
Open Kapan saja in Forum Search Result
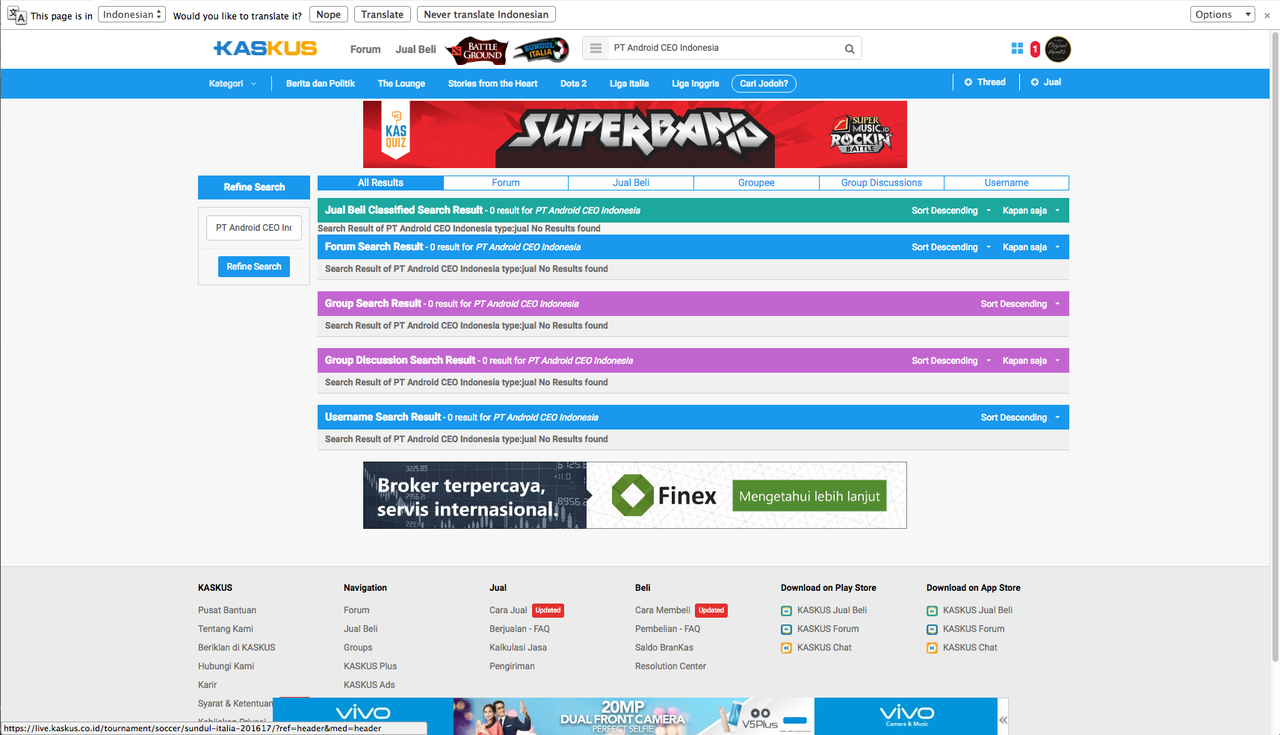coord(1031,247)
